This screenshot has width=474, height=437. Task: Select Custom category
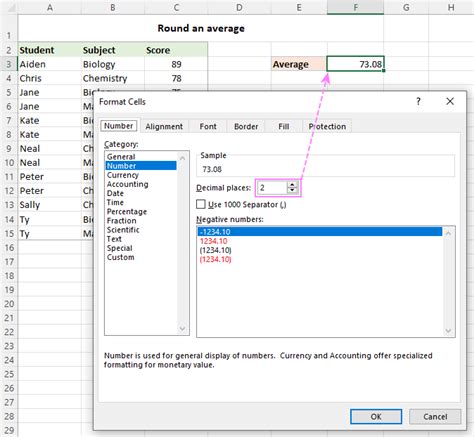click(x=141, y=257)
